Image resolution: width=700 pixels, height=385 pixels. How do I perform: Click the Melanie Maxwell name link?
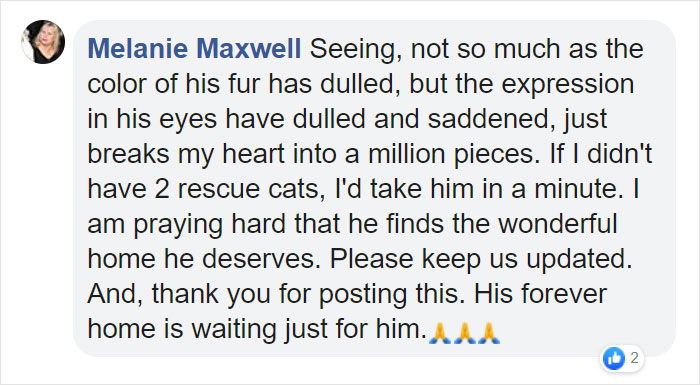click(194, 48)
